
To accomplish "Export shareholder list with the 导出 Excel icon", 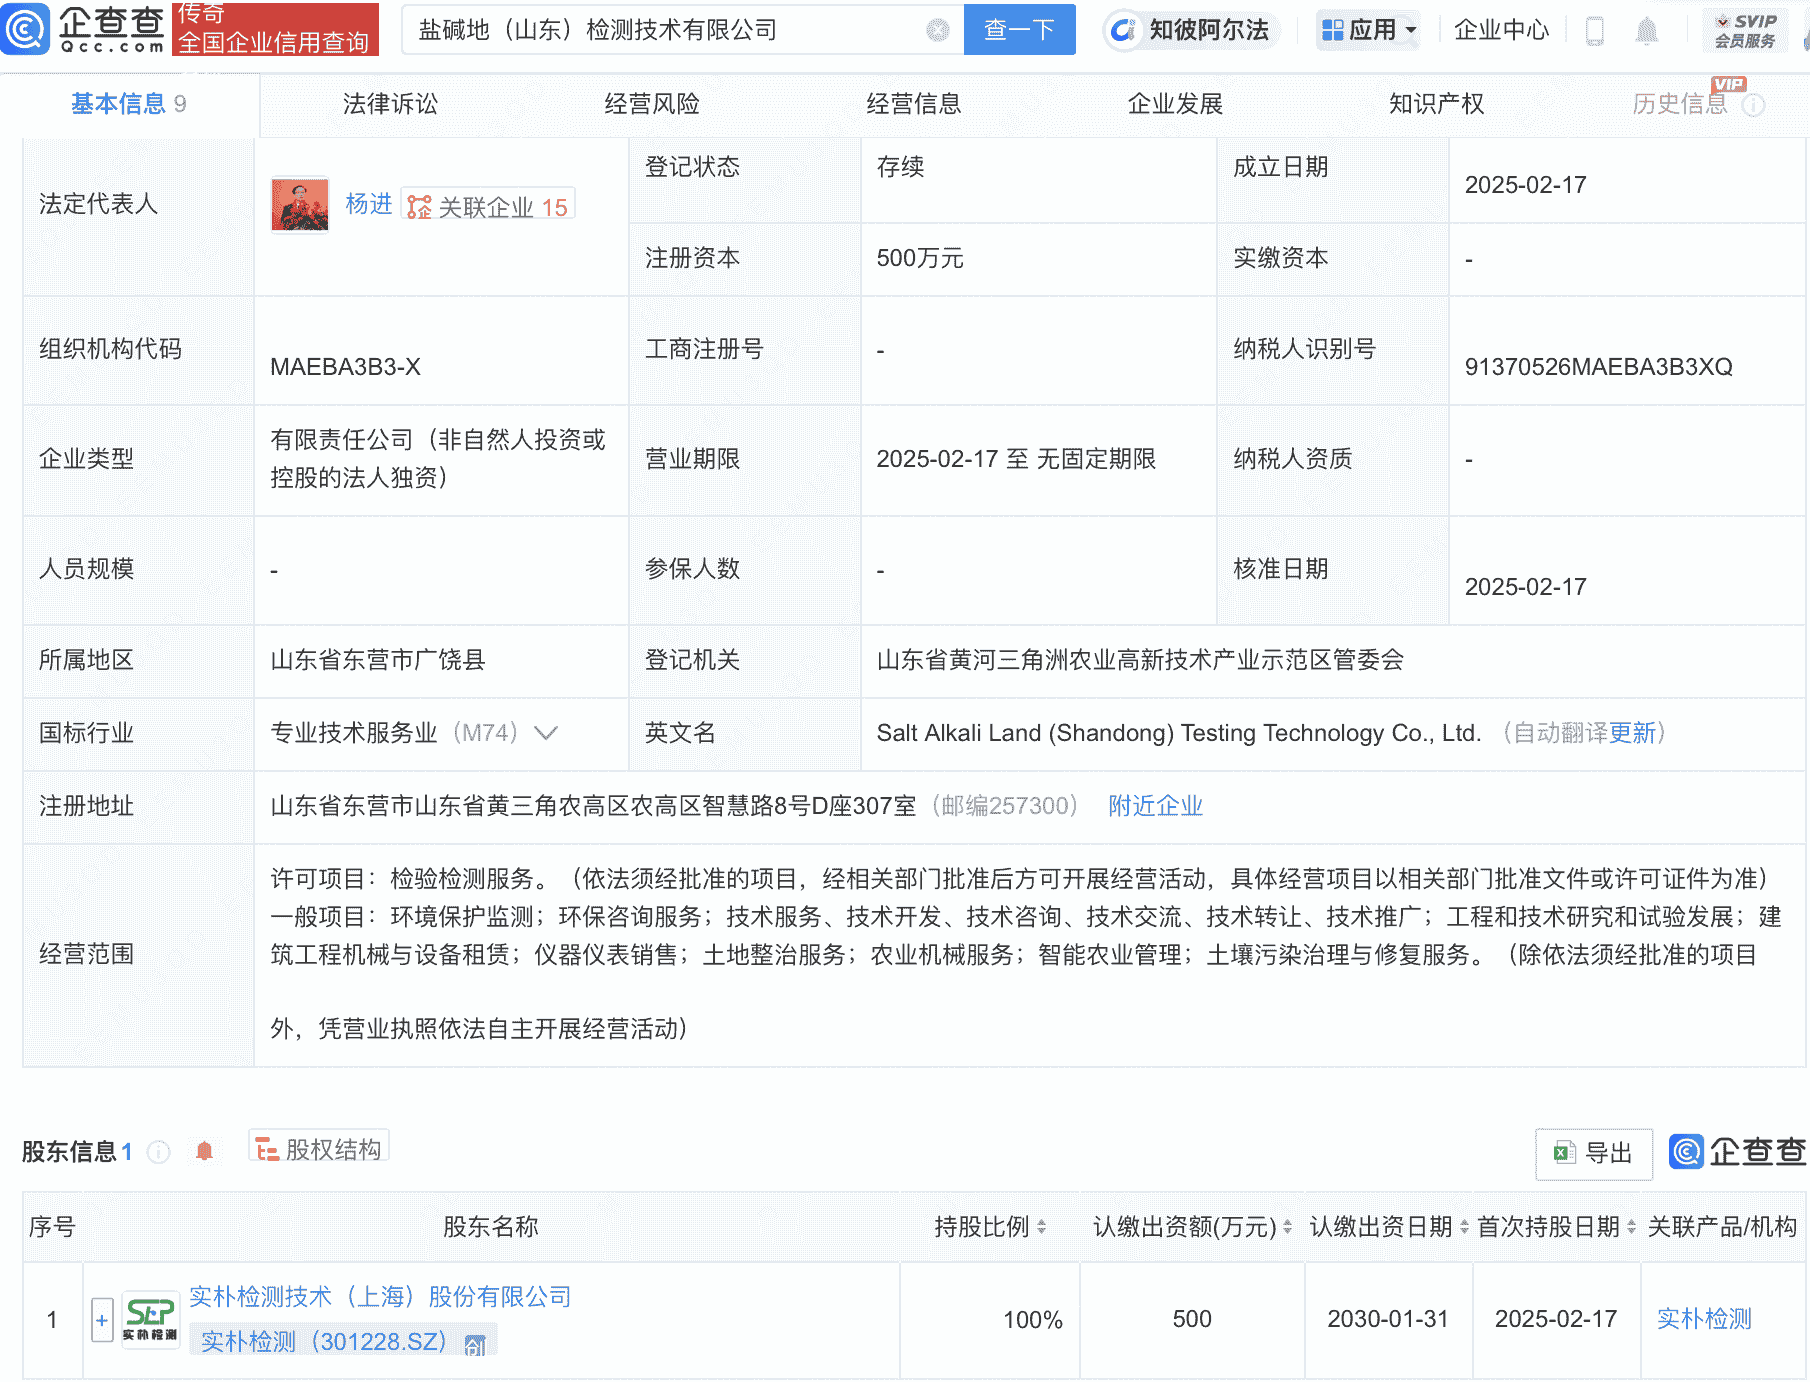I will [1592, 1153].
